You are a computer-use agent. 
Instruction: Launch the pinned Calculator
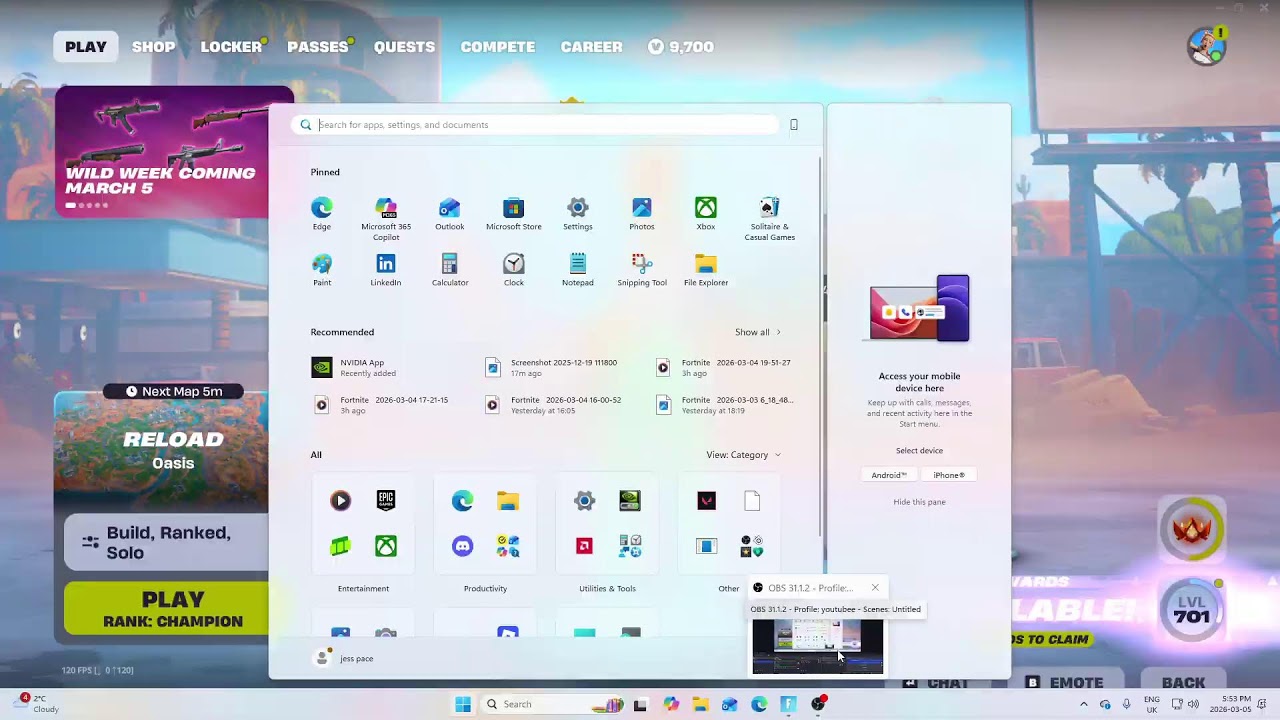coord(449,269)
